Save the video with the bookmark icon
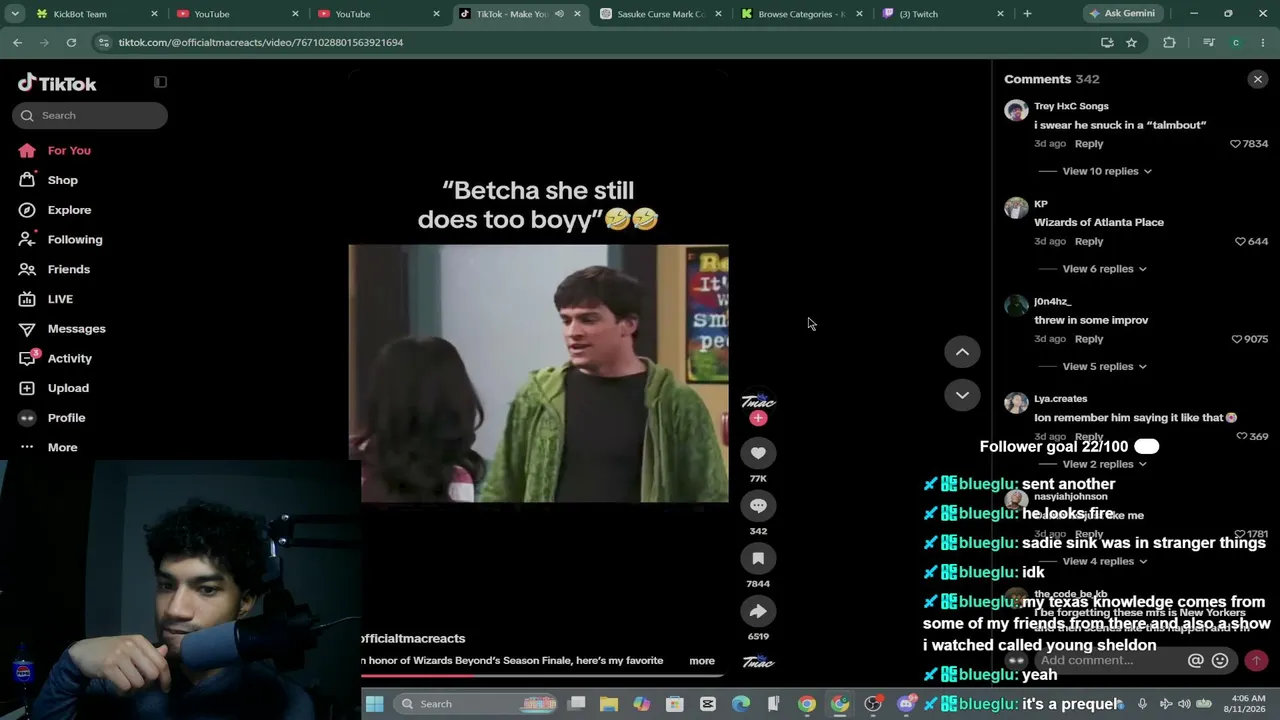1280x720 pixels. click(x=758, y=558)
